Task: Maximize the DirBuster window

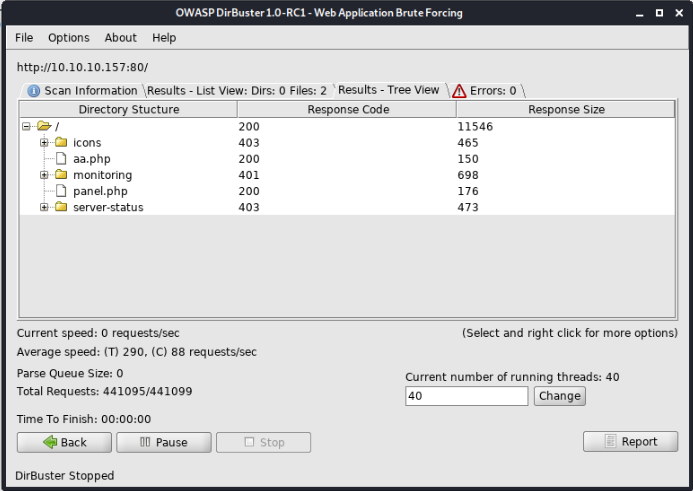Action: click(659, 13)
